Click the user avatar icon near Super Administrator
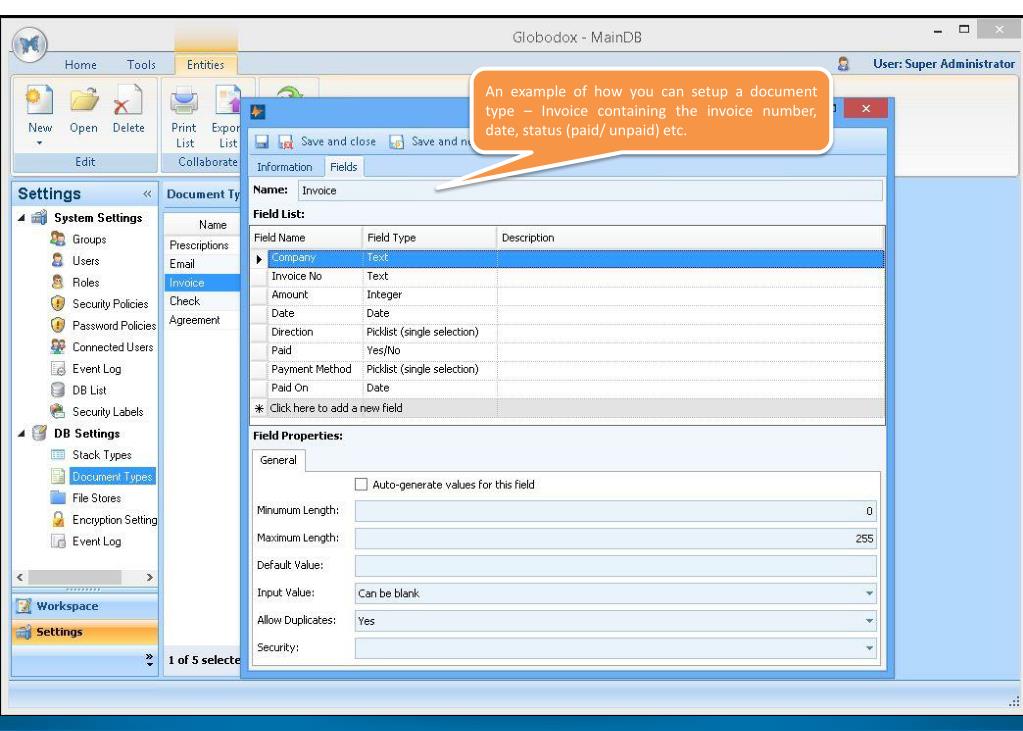The height and width of the screenshot is (731, 1023). point(843,64)
